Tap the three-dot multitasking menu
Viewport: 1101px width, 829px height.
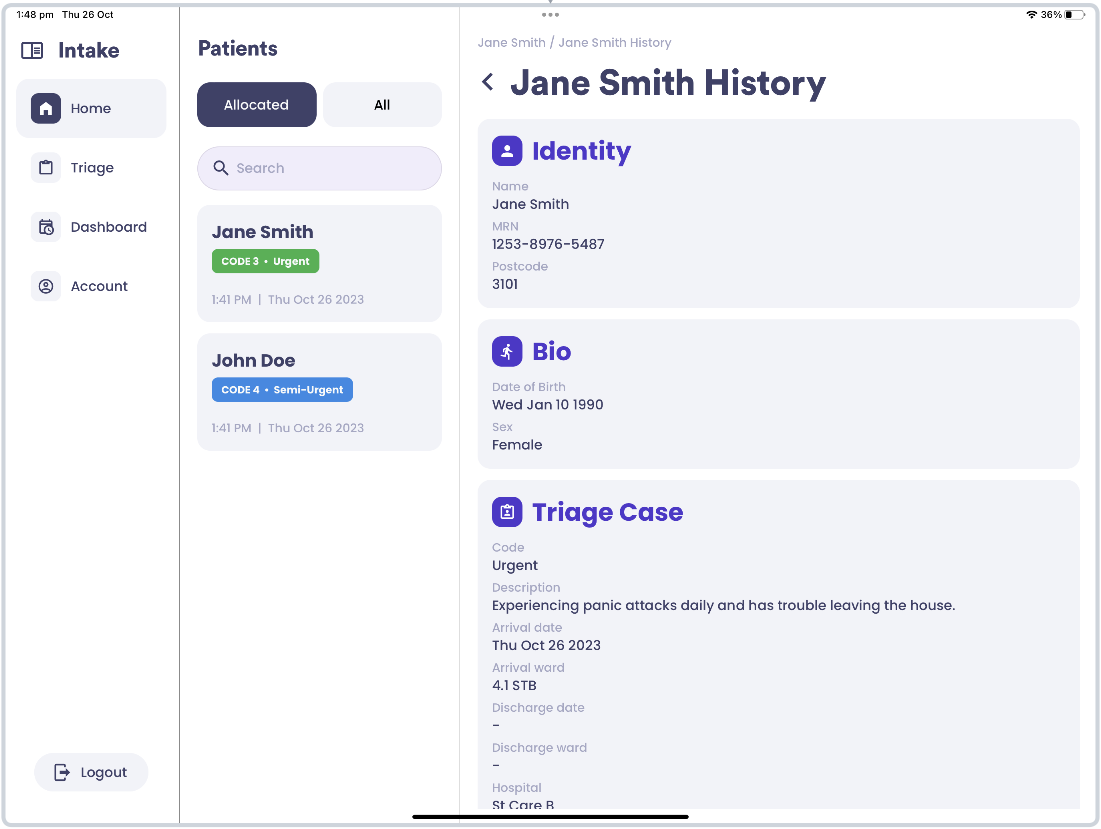[550, 15]
